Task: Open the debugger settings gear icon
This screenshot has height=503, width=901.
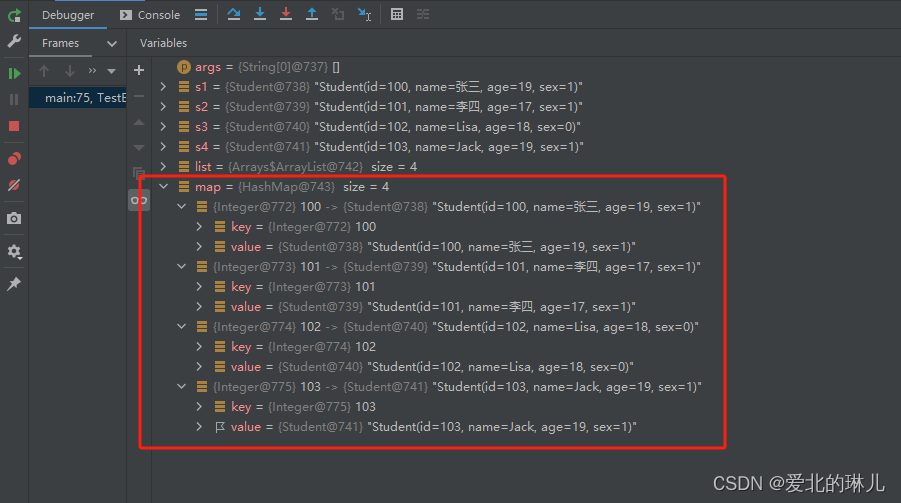Action: pyautogui.click(x=14, y=252)
